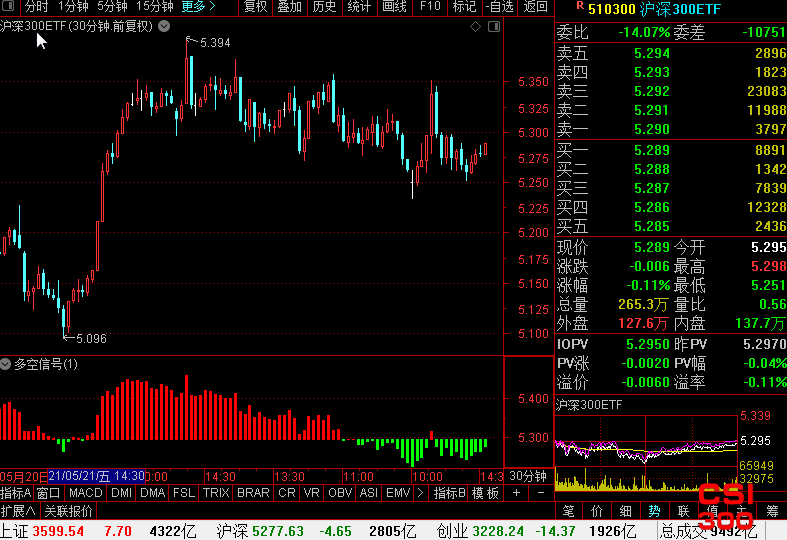Select the 价 tab in the right panel
The height and width of the screenshot is (540, 787).
tap(597, 511)
